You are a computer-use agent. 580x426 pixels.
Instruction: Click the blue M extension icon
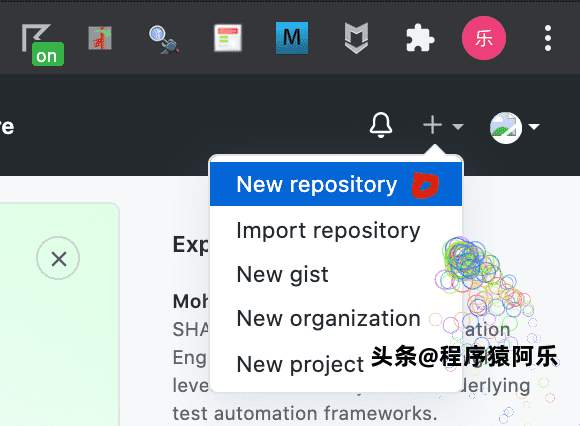pyautogui.click(x=292, y=38)
